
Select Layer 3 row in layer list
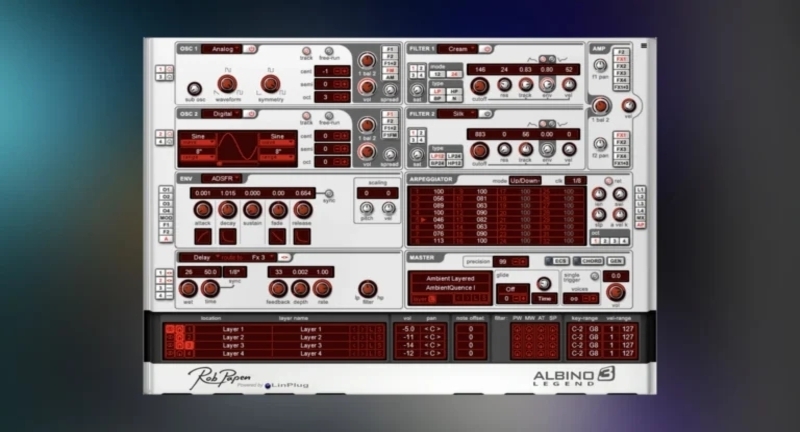273,345
